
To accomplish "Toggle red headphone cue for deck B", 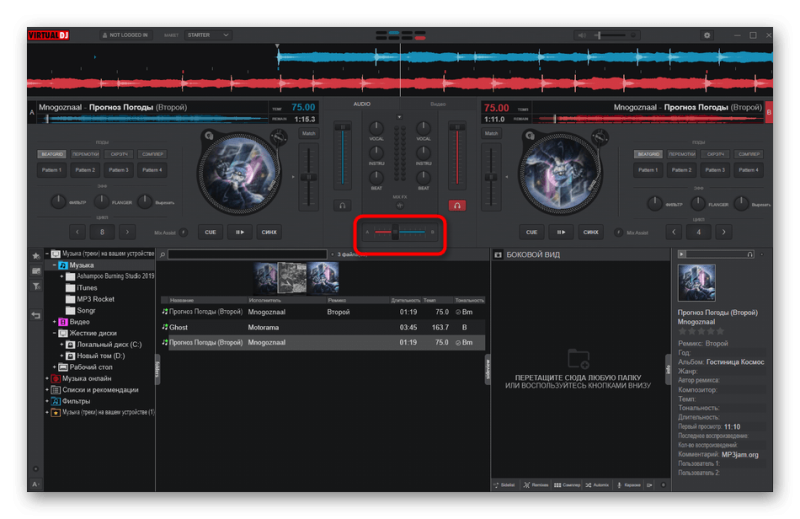I will click(457, 206).
